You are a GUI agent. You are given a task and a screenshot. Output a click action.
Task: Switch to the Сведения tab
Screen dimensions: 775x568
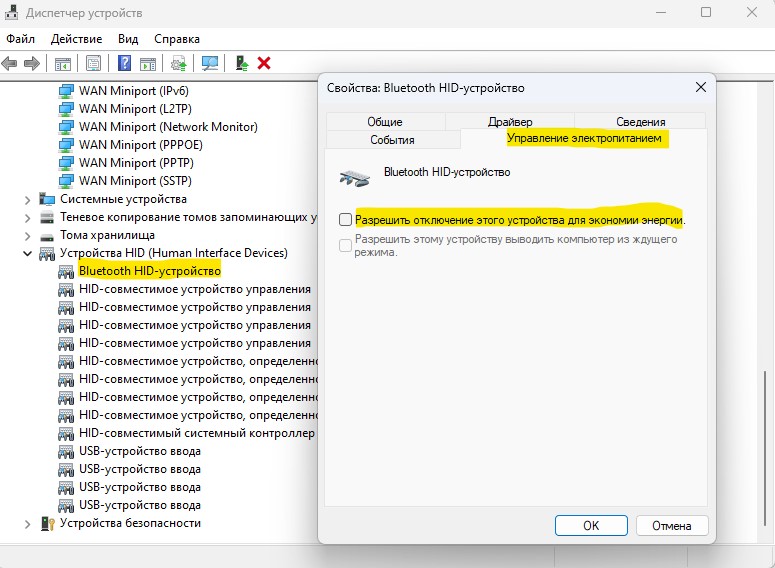pos(641,122)
